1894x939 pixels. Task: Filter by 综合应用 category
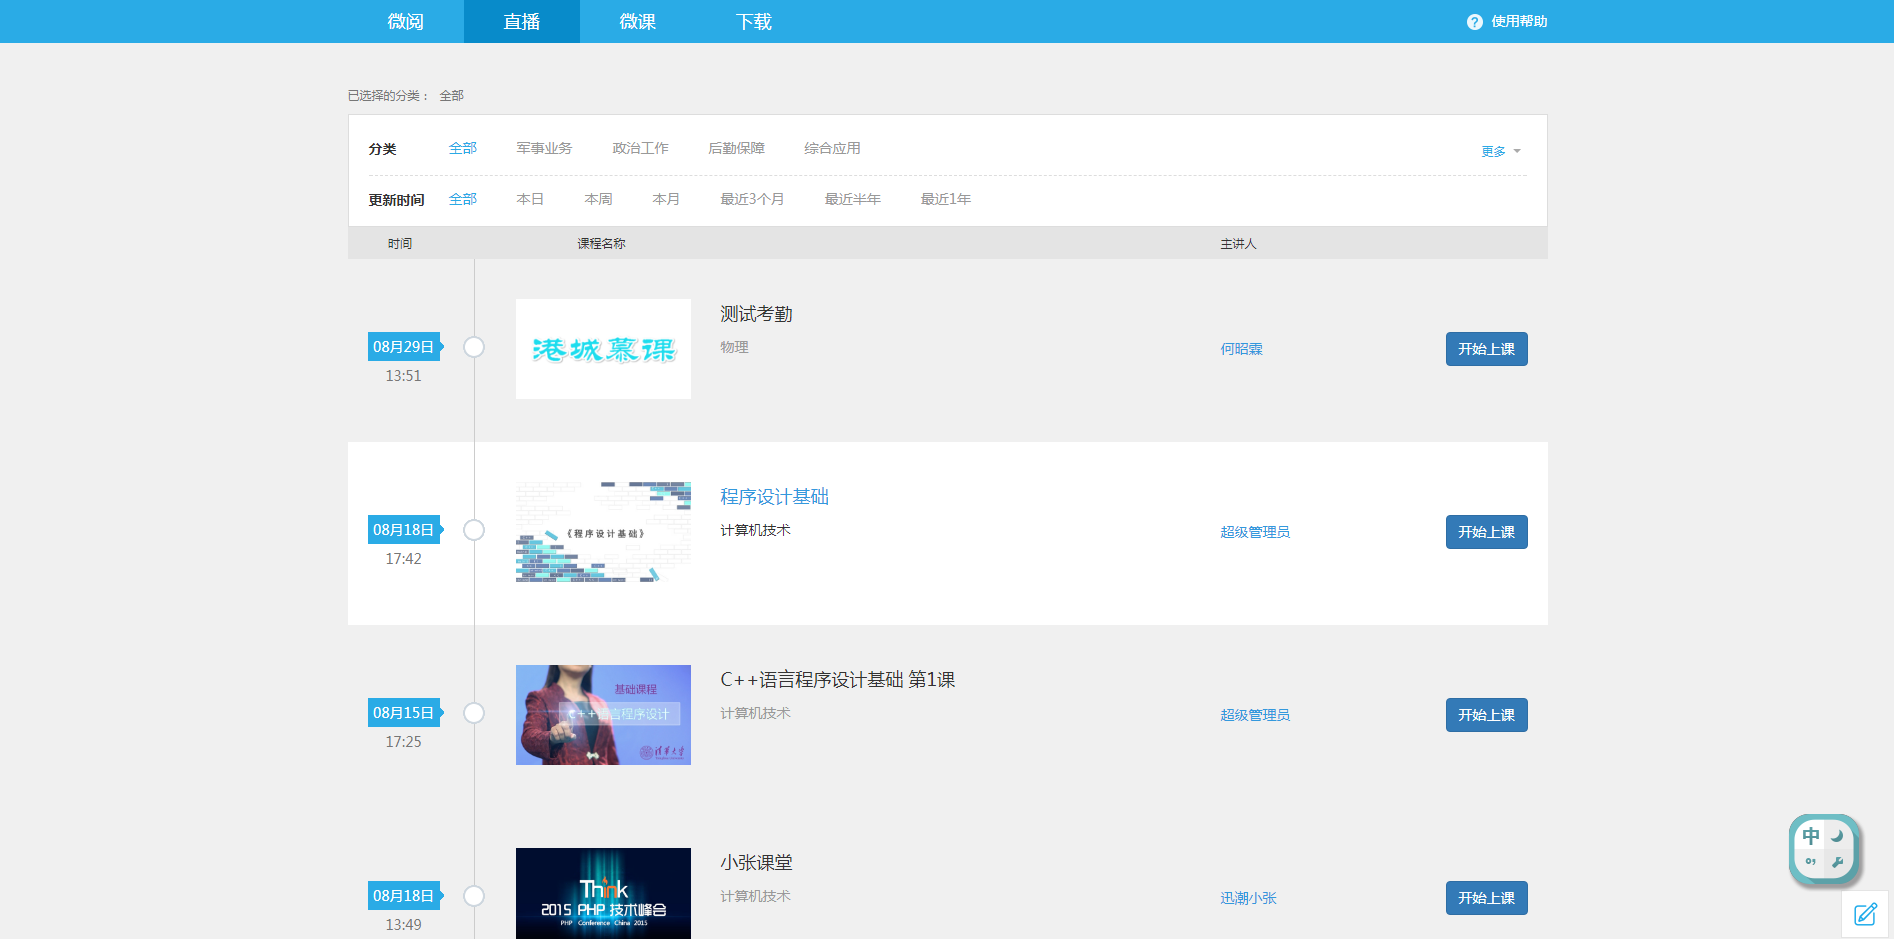point(832,148)
